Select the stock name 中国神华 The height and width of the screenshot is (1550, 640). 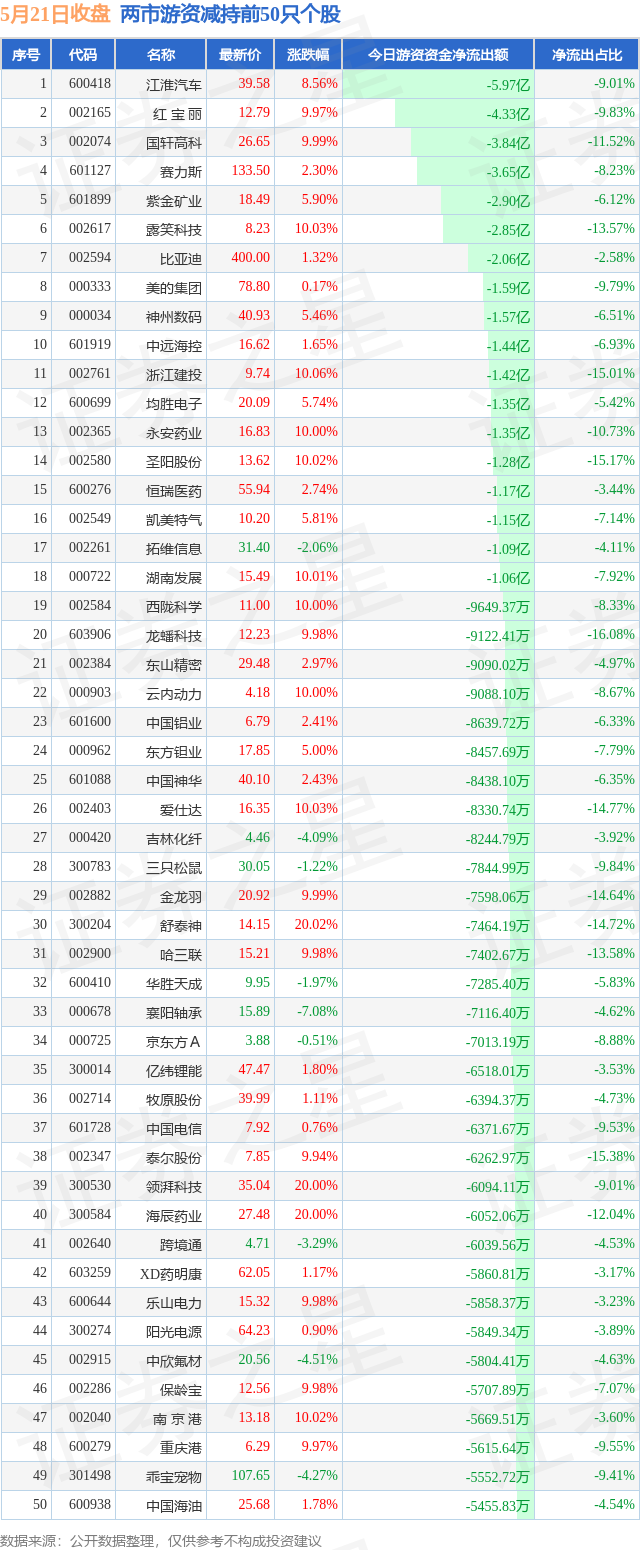pos(174,780)
